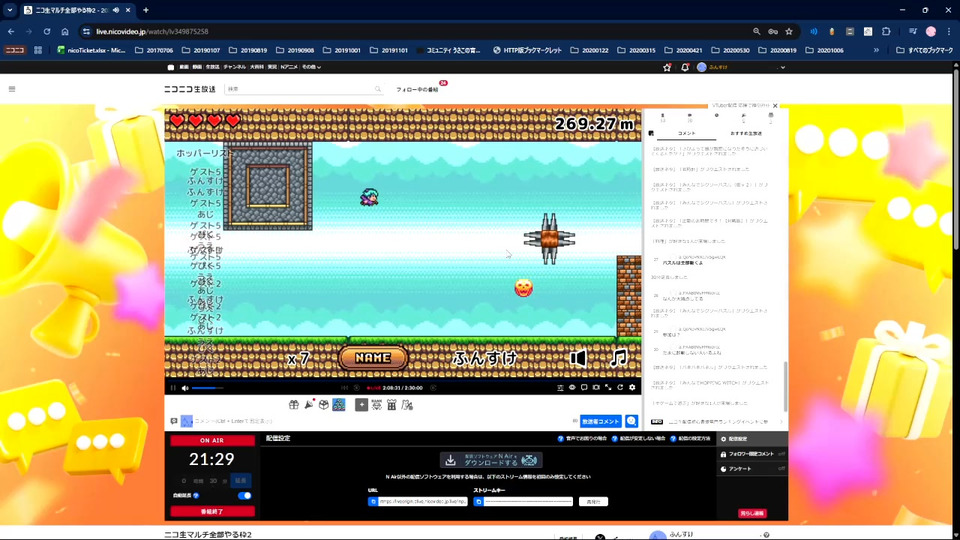Open the HTTP版ブックマークレット bookmark
Image resolution: width=960 pixels, height=540 pixels.
(527, 50)
